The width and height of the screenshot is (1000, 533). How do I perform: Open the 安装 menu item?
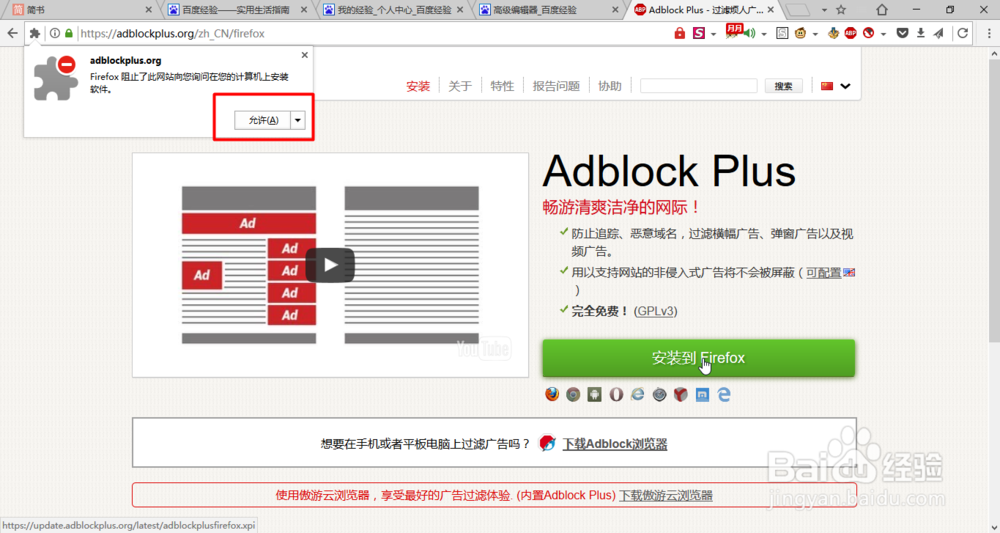coord(418,86)
